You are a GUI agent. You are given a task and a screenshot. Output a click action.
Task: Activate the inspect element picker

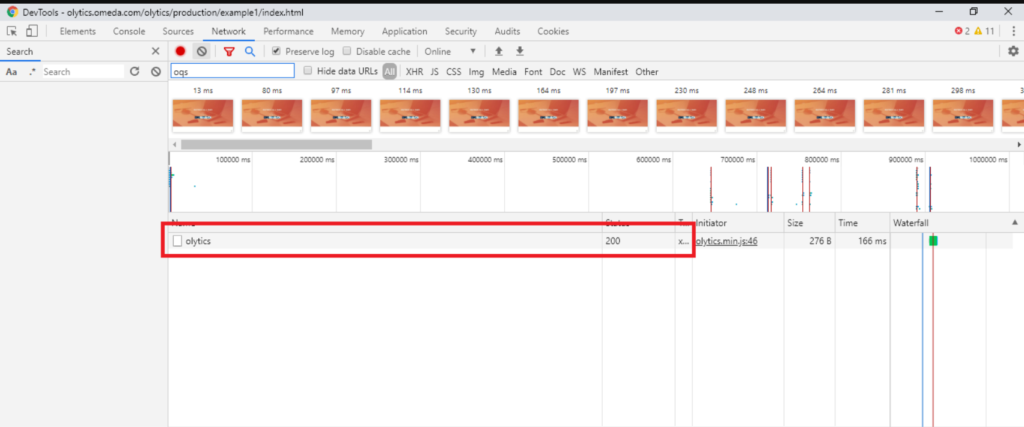13,31
